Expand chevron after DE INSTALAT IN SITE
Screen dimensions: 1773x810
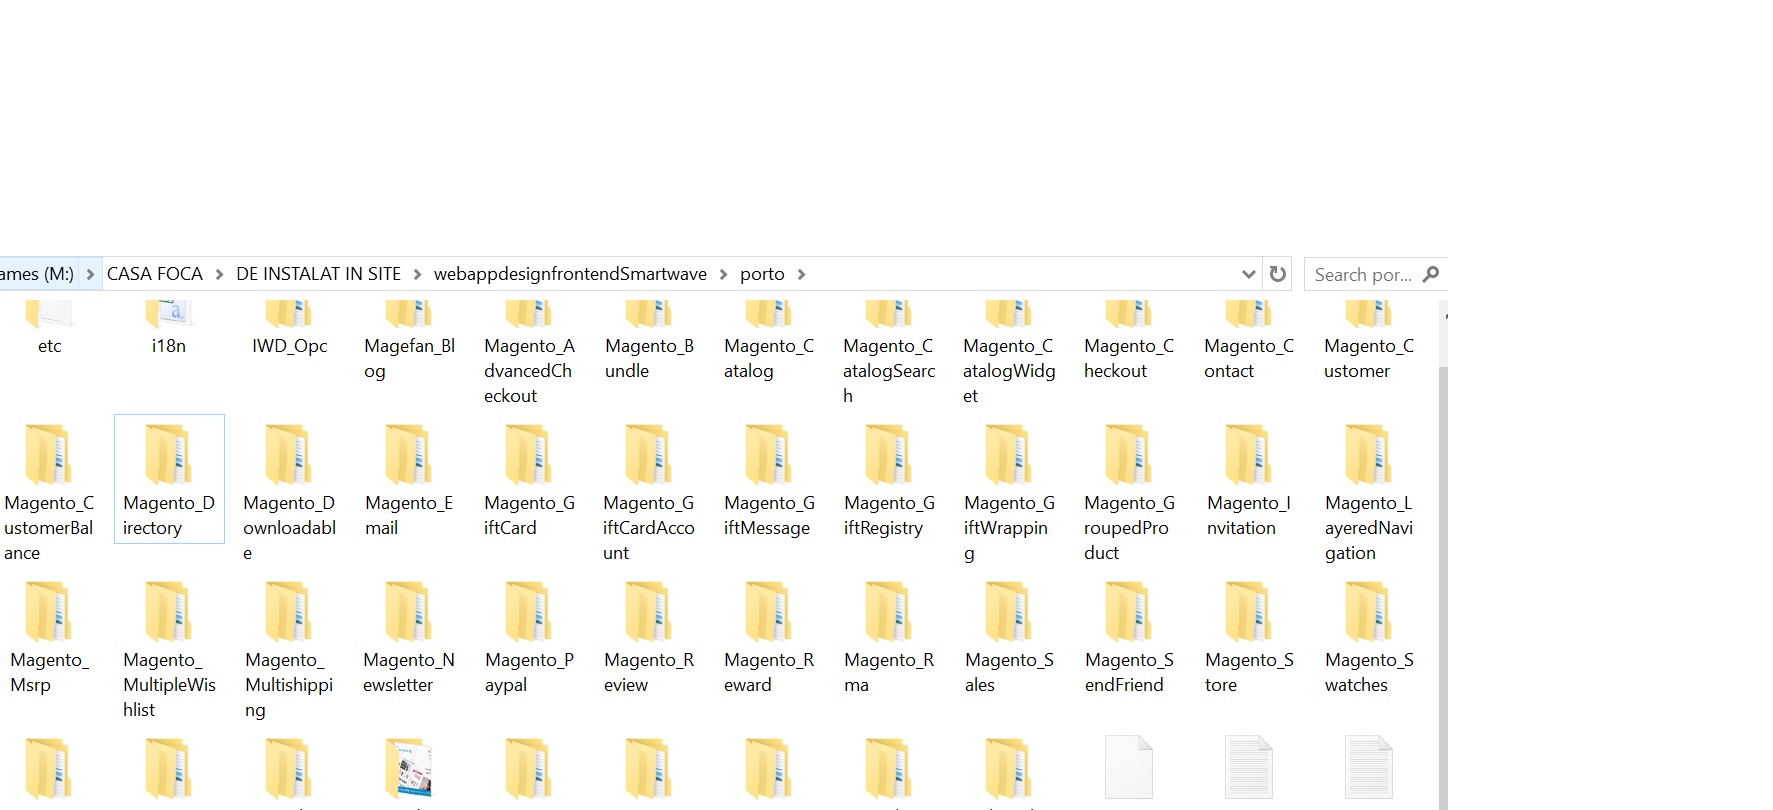click(417, 274)
